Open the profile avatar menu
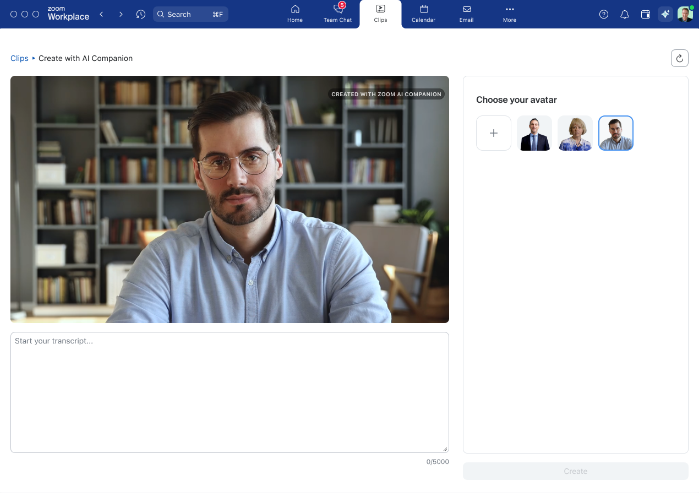Viewport: 699px width, 493px height. (x=685, y=14)
